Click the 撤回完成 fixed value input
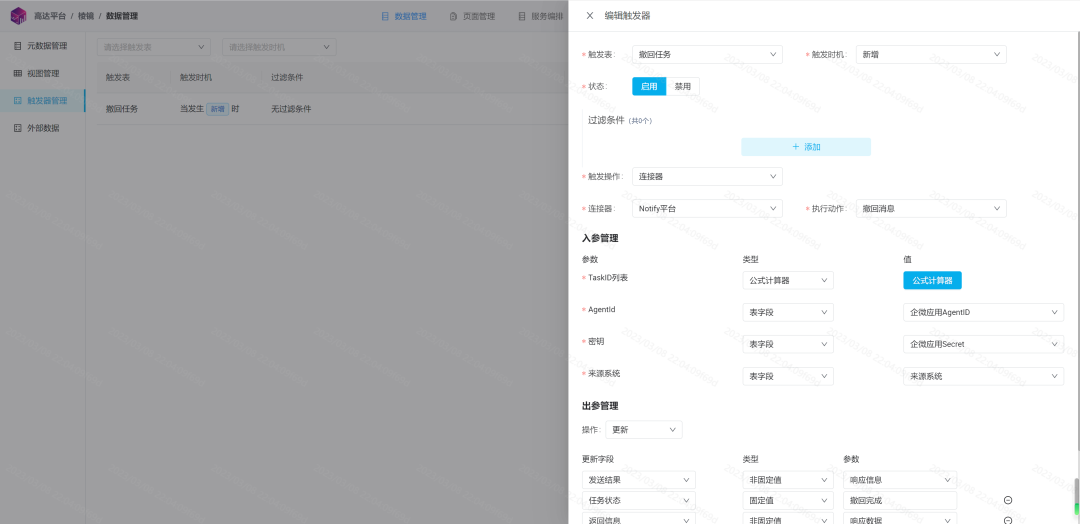The height and width of the screenshot is (524, 1080). point(900,501)
